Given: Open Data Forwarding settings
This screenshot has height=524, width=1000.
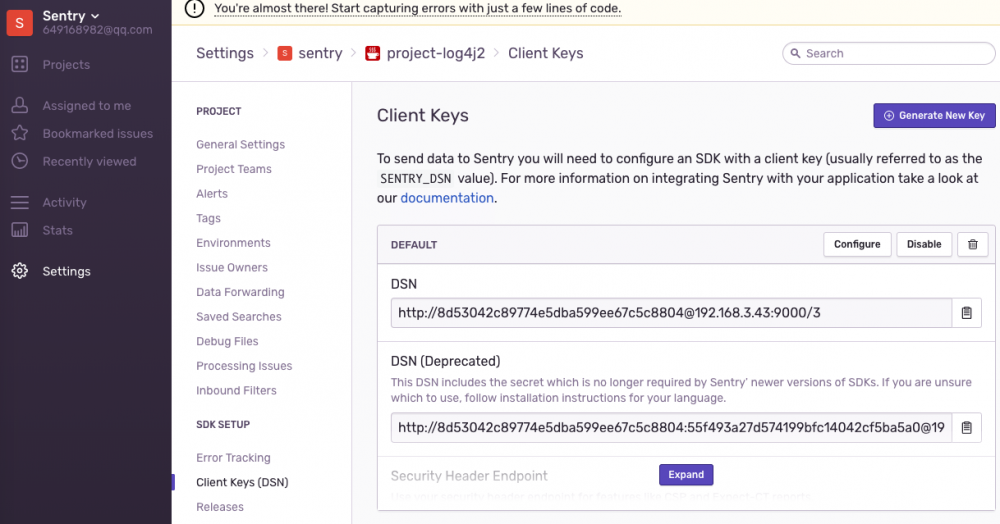Looking at the screenshot, I should pos(240,293).
